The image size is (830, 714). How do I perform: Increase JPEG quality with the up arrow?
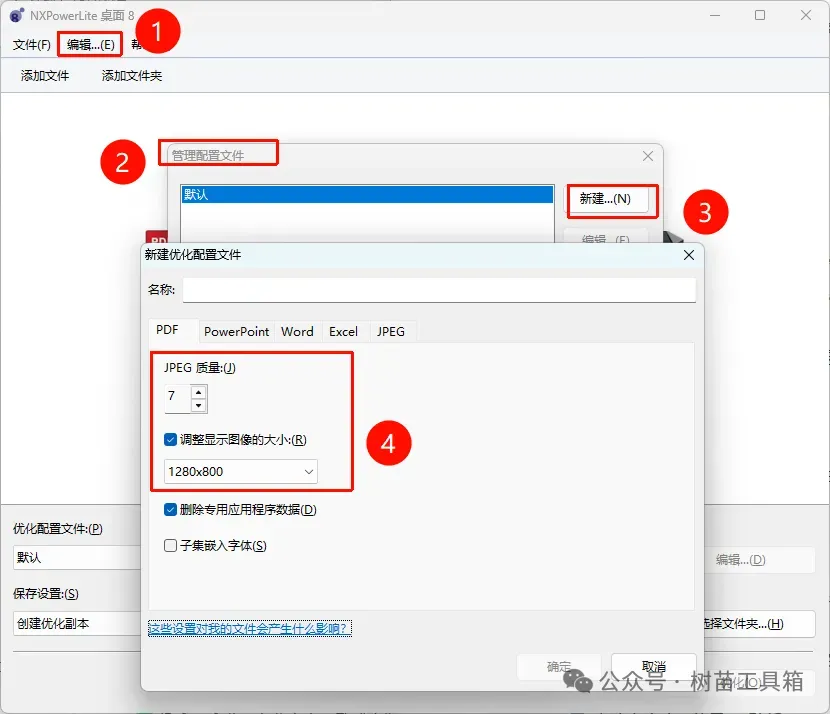point(199,392)
